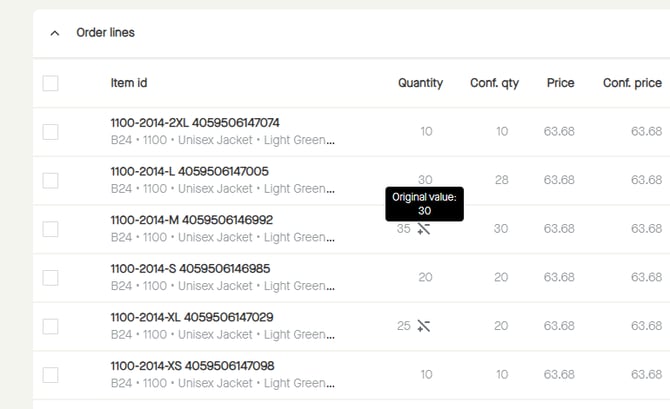Click the Order lines section title
Screen dimensions: 670x409
[x=105, y=33]
